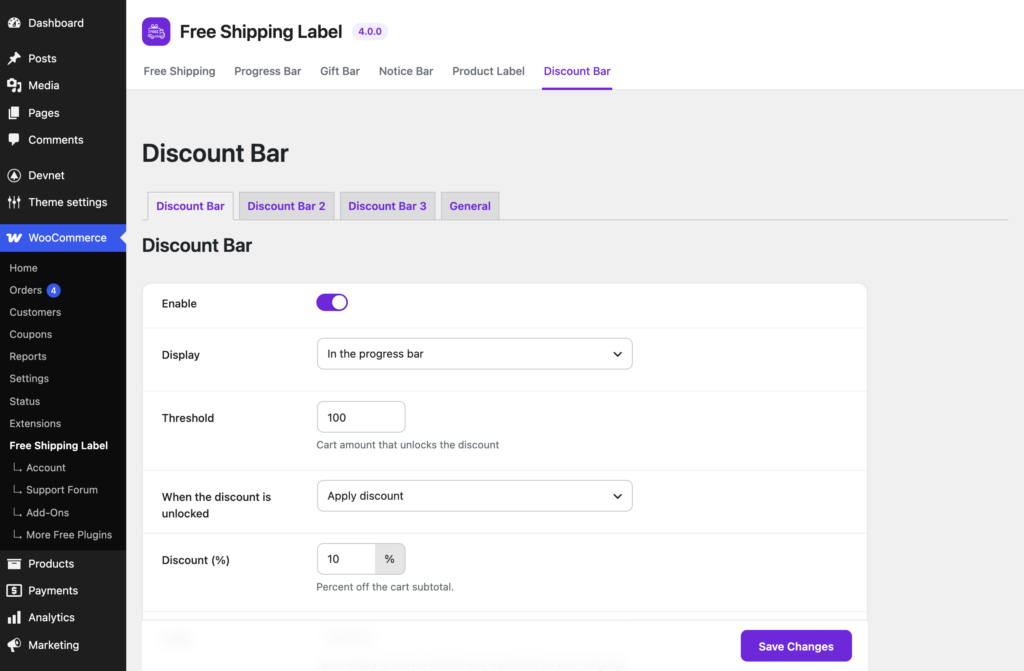1024x671 pixels.
Task: Click the Devnet icon
Action: coord(14,175)
